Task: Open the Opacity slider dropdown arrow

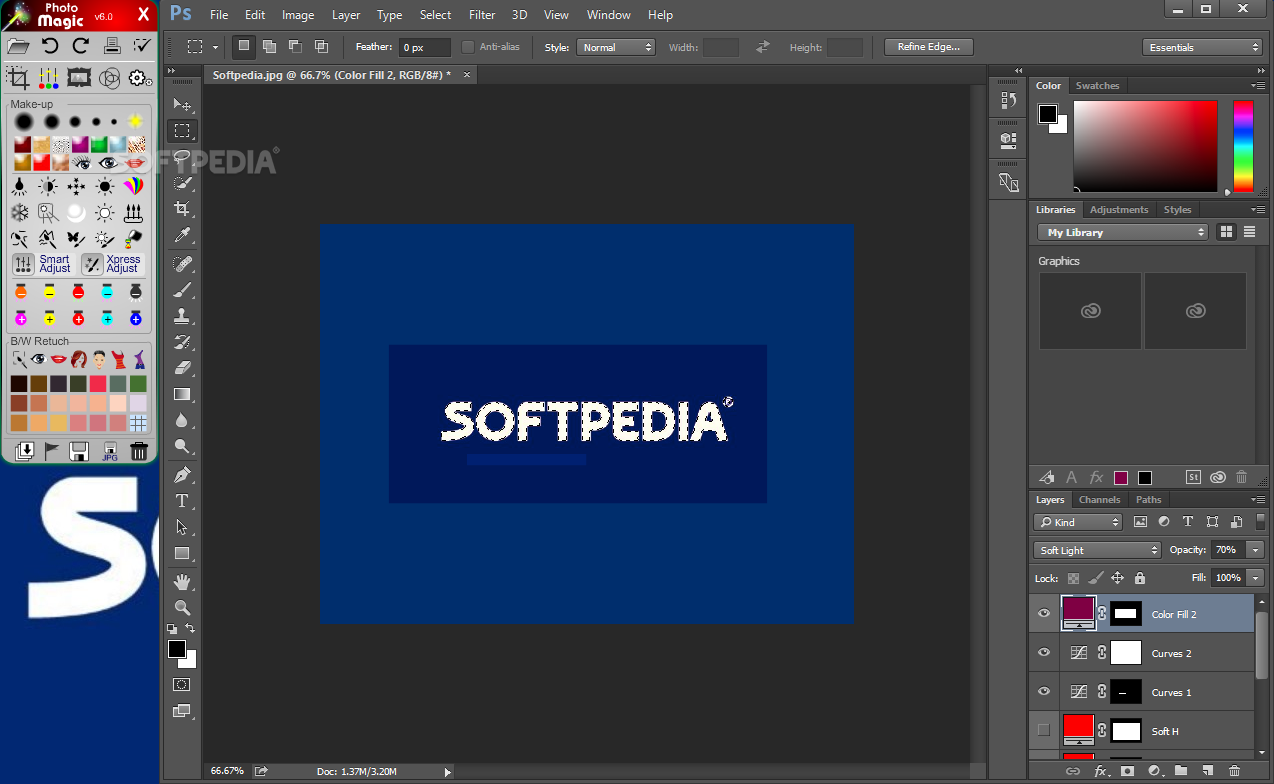Action: pyautogui.click(x=1255, y=550)
